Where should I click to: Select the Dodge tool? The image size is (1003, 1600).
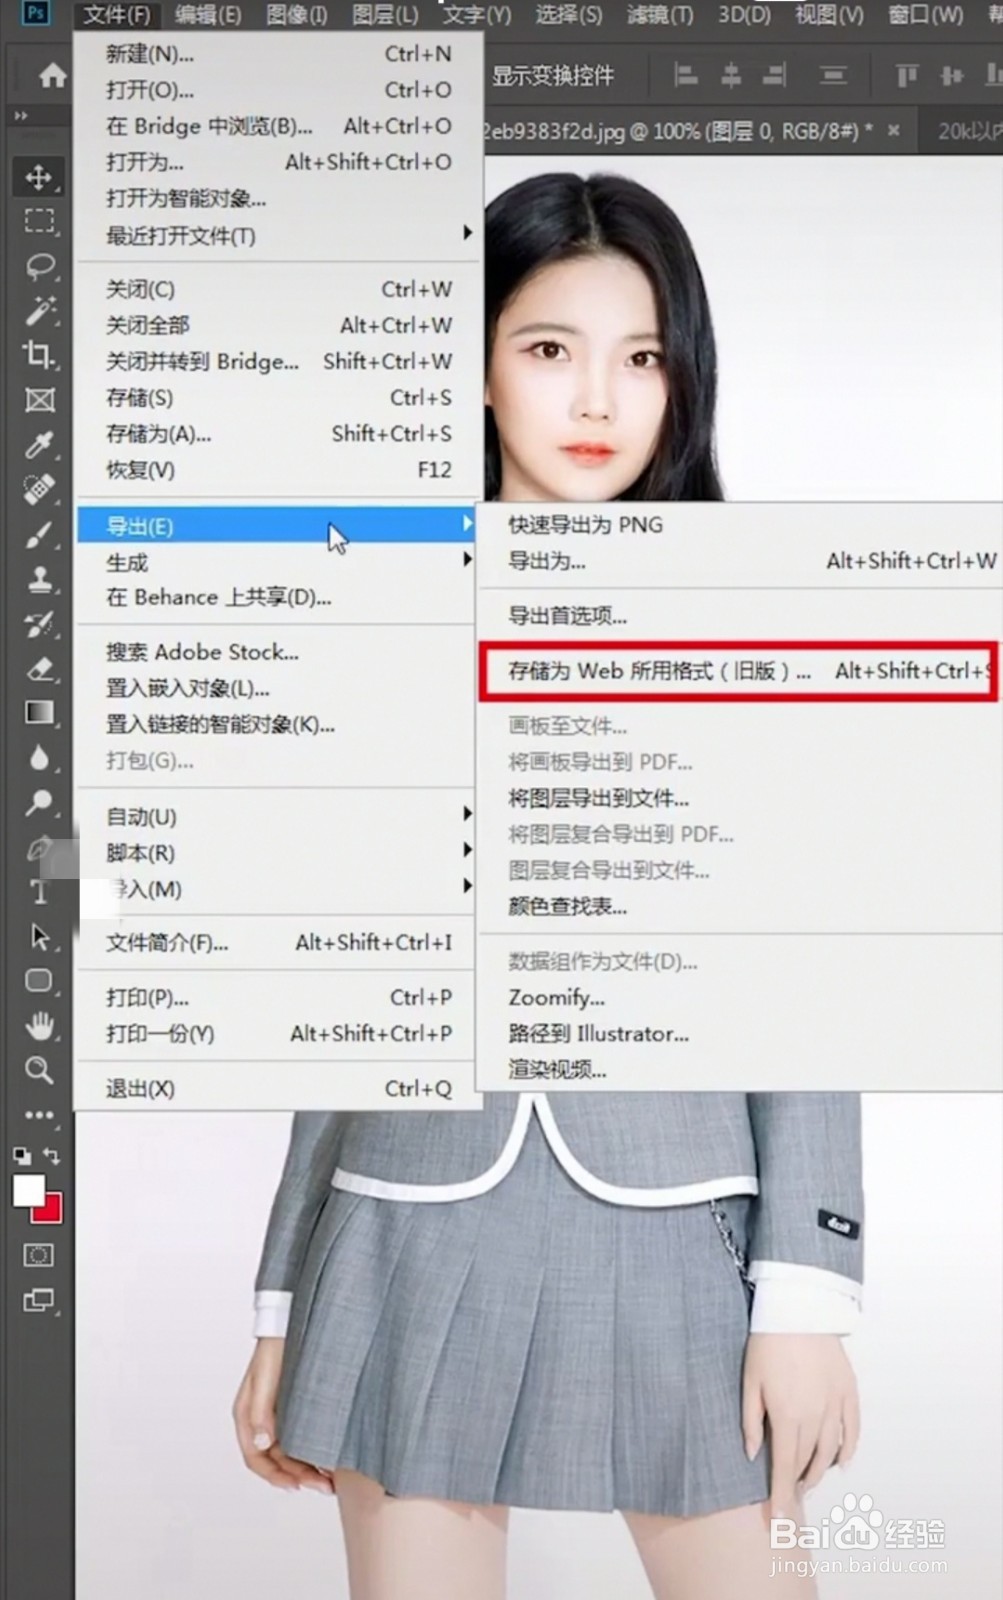39,802
